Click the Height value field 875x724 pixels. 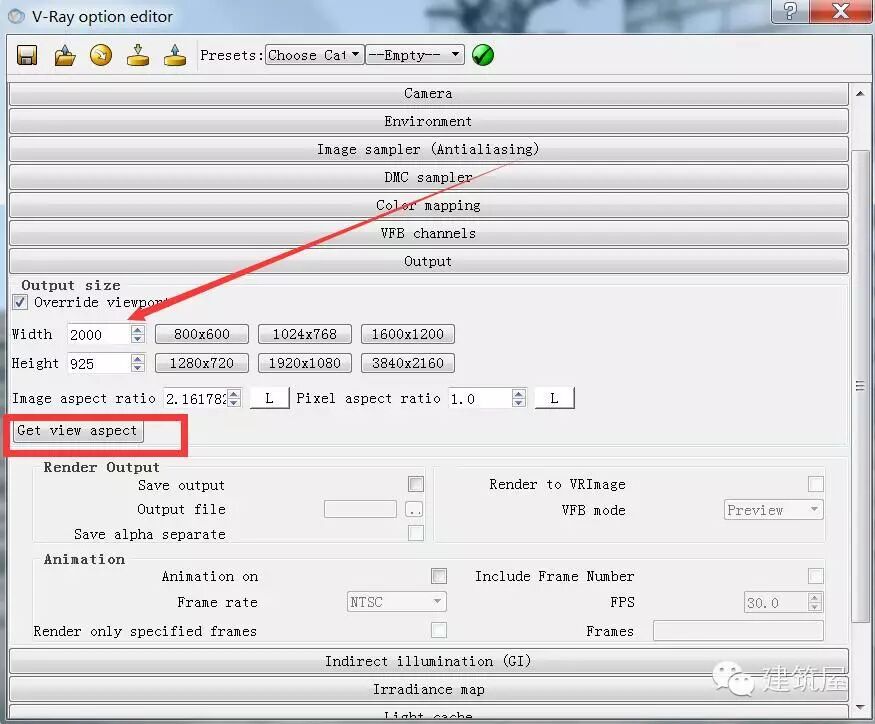[99, 364]
